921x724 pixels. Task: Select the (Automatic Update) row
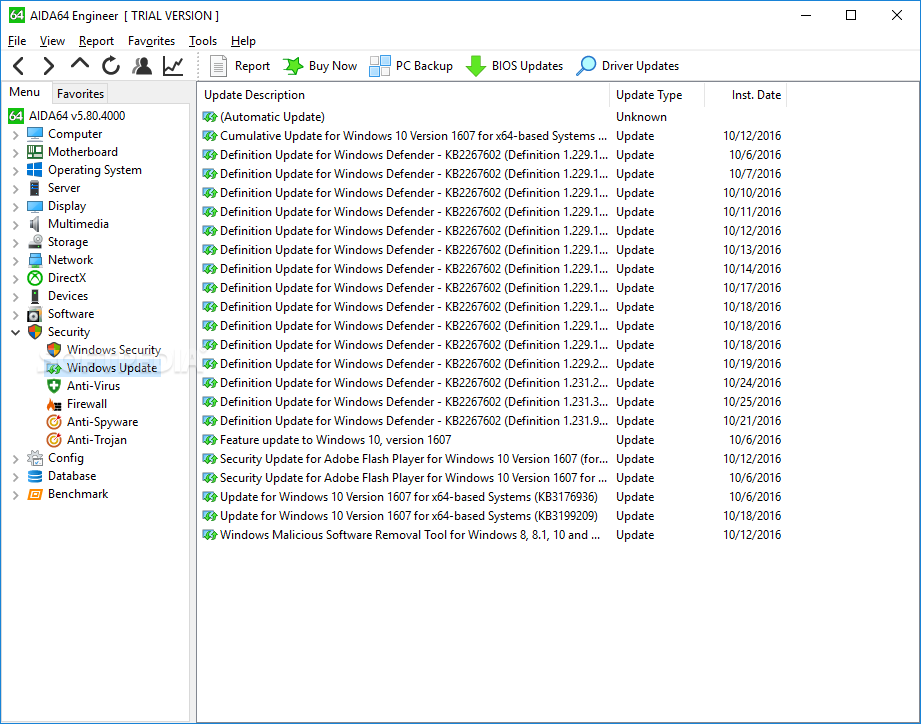[x=493, y=117]
